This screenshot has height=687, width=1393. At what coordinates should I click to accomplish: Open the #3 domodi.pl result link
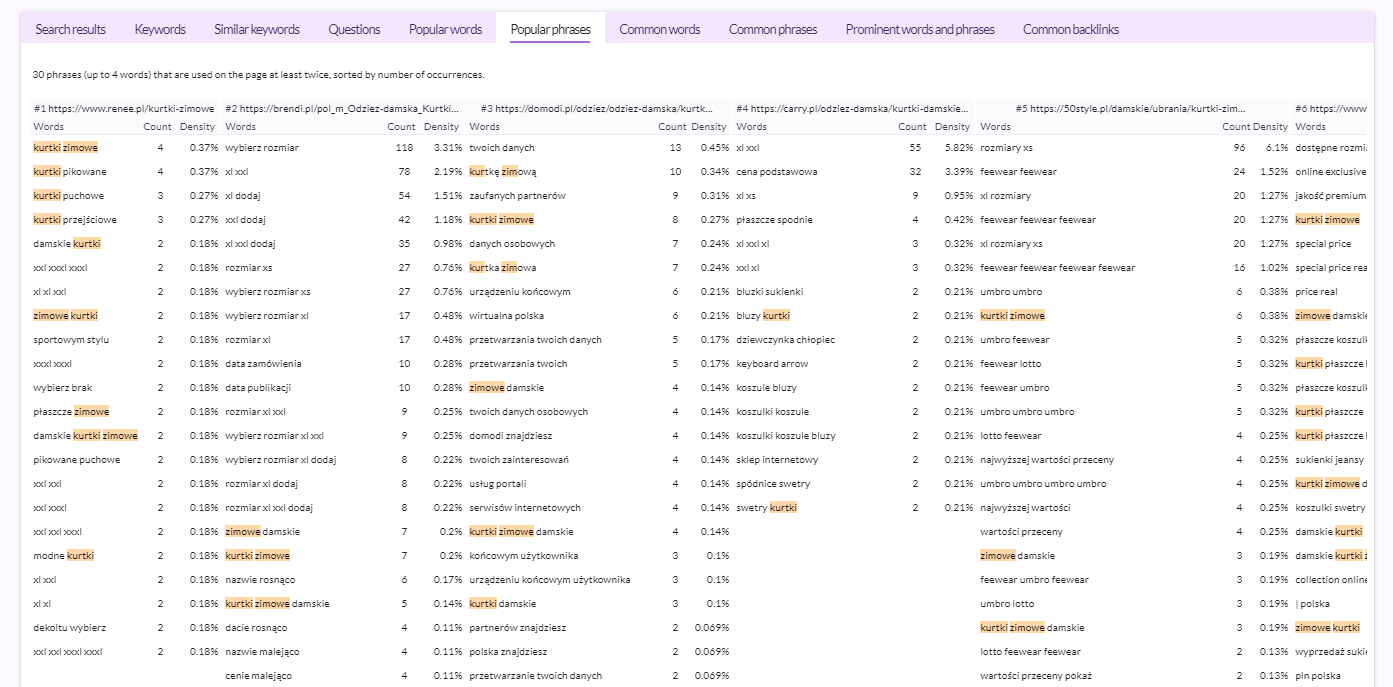pos(598,108)
